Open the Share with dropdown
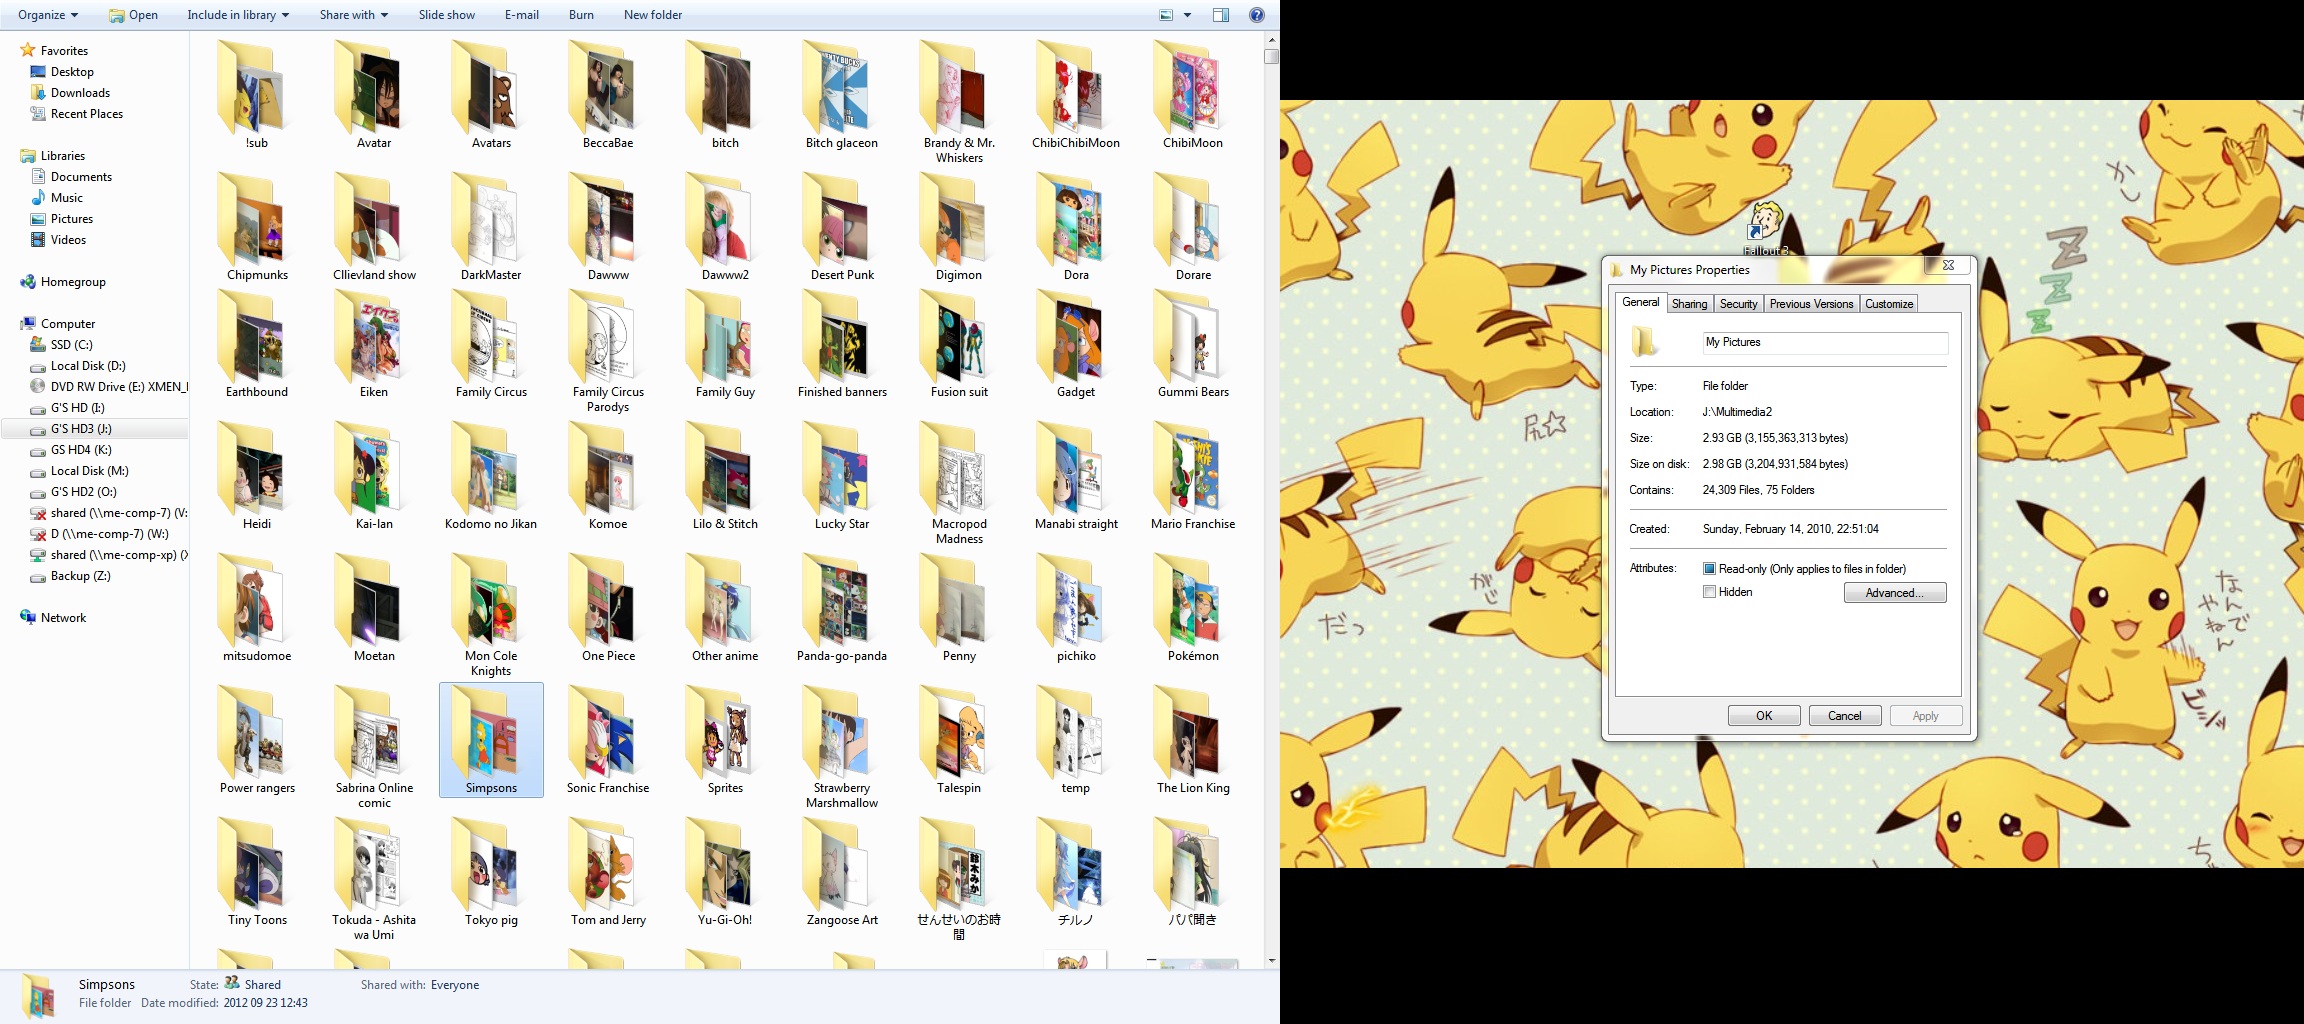 354,15
